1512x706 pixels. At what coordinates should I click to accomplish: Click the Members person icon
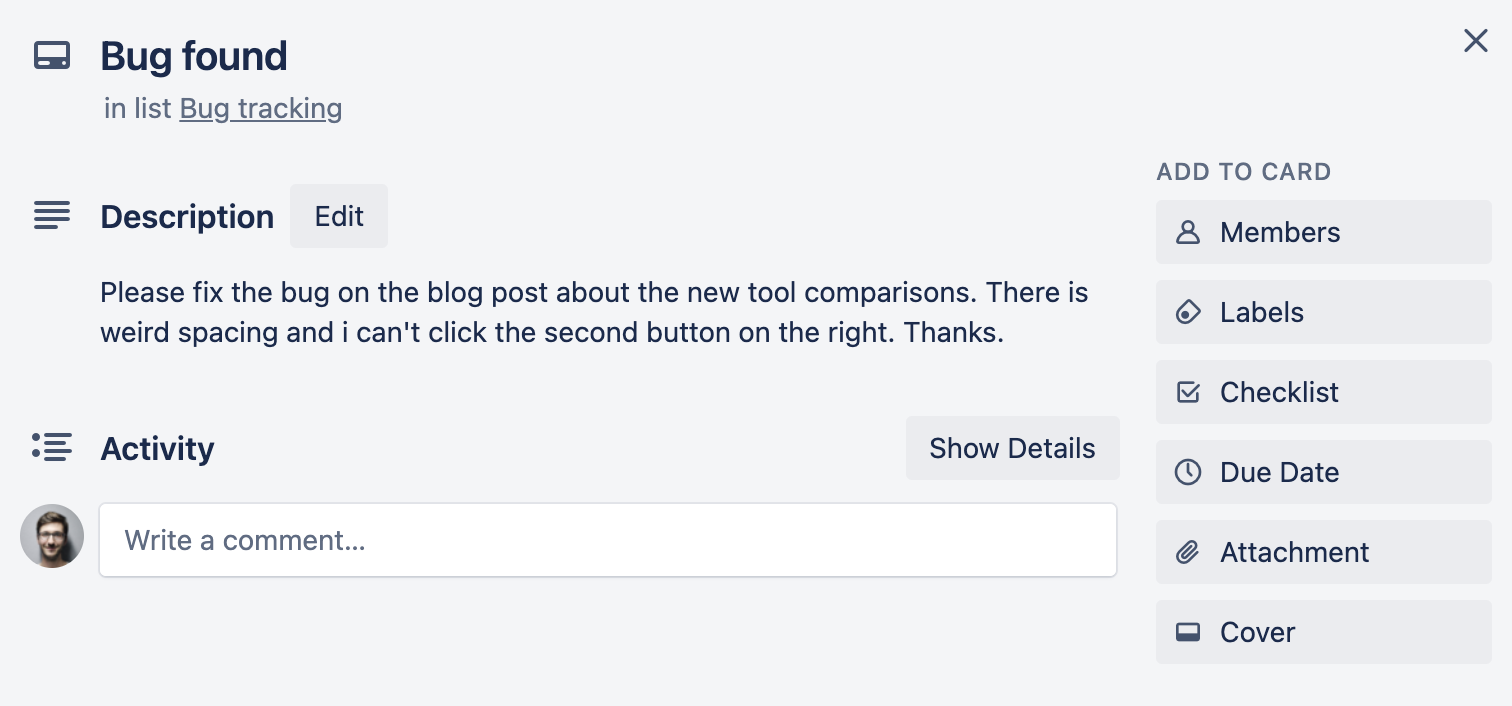tap(1188, 232)
